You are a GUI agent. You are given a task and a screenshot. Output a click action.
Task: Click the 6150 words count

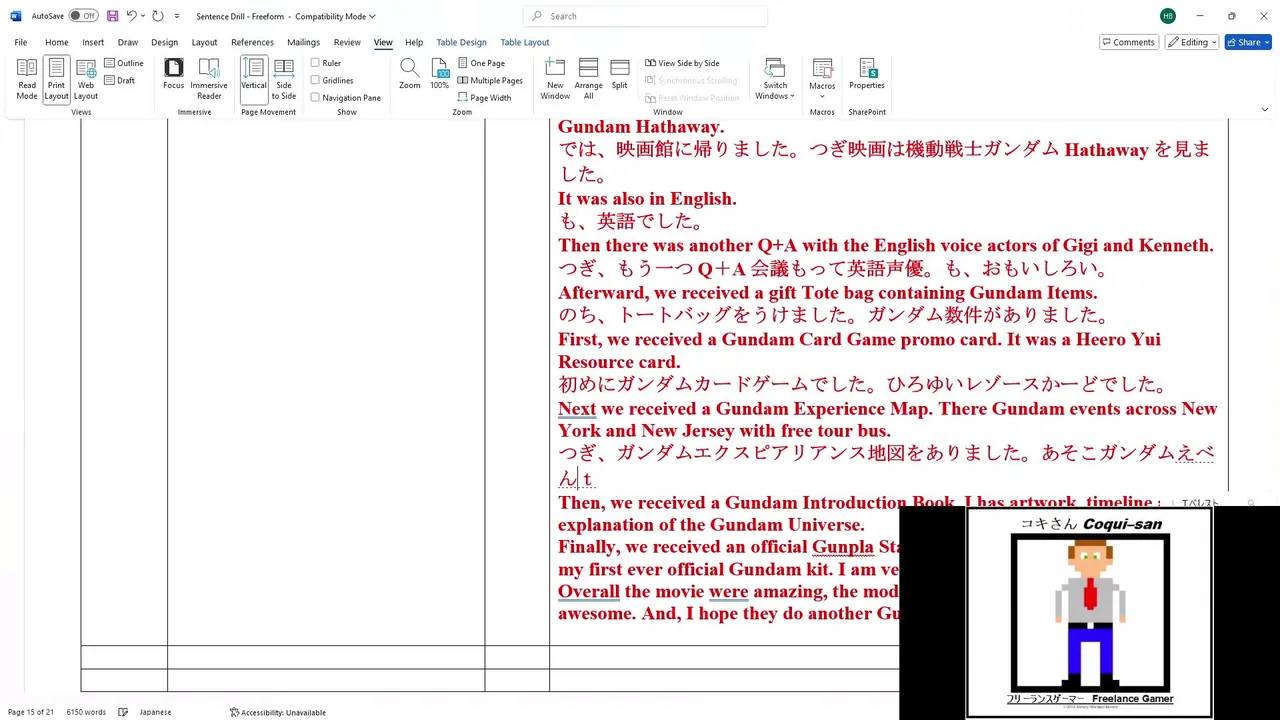pyautogui.click(x=86, y=712)
